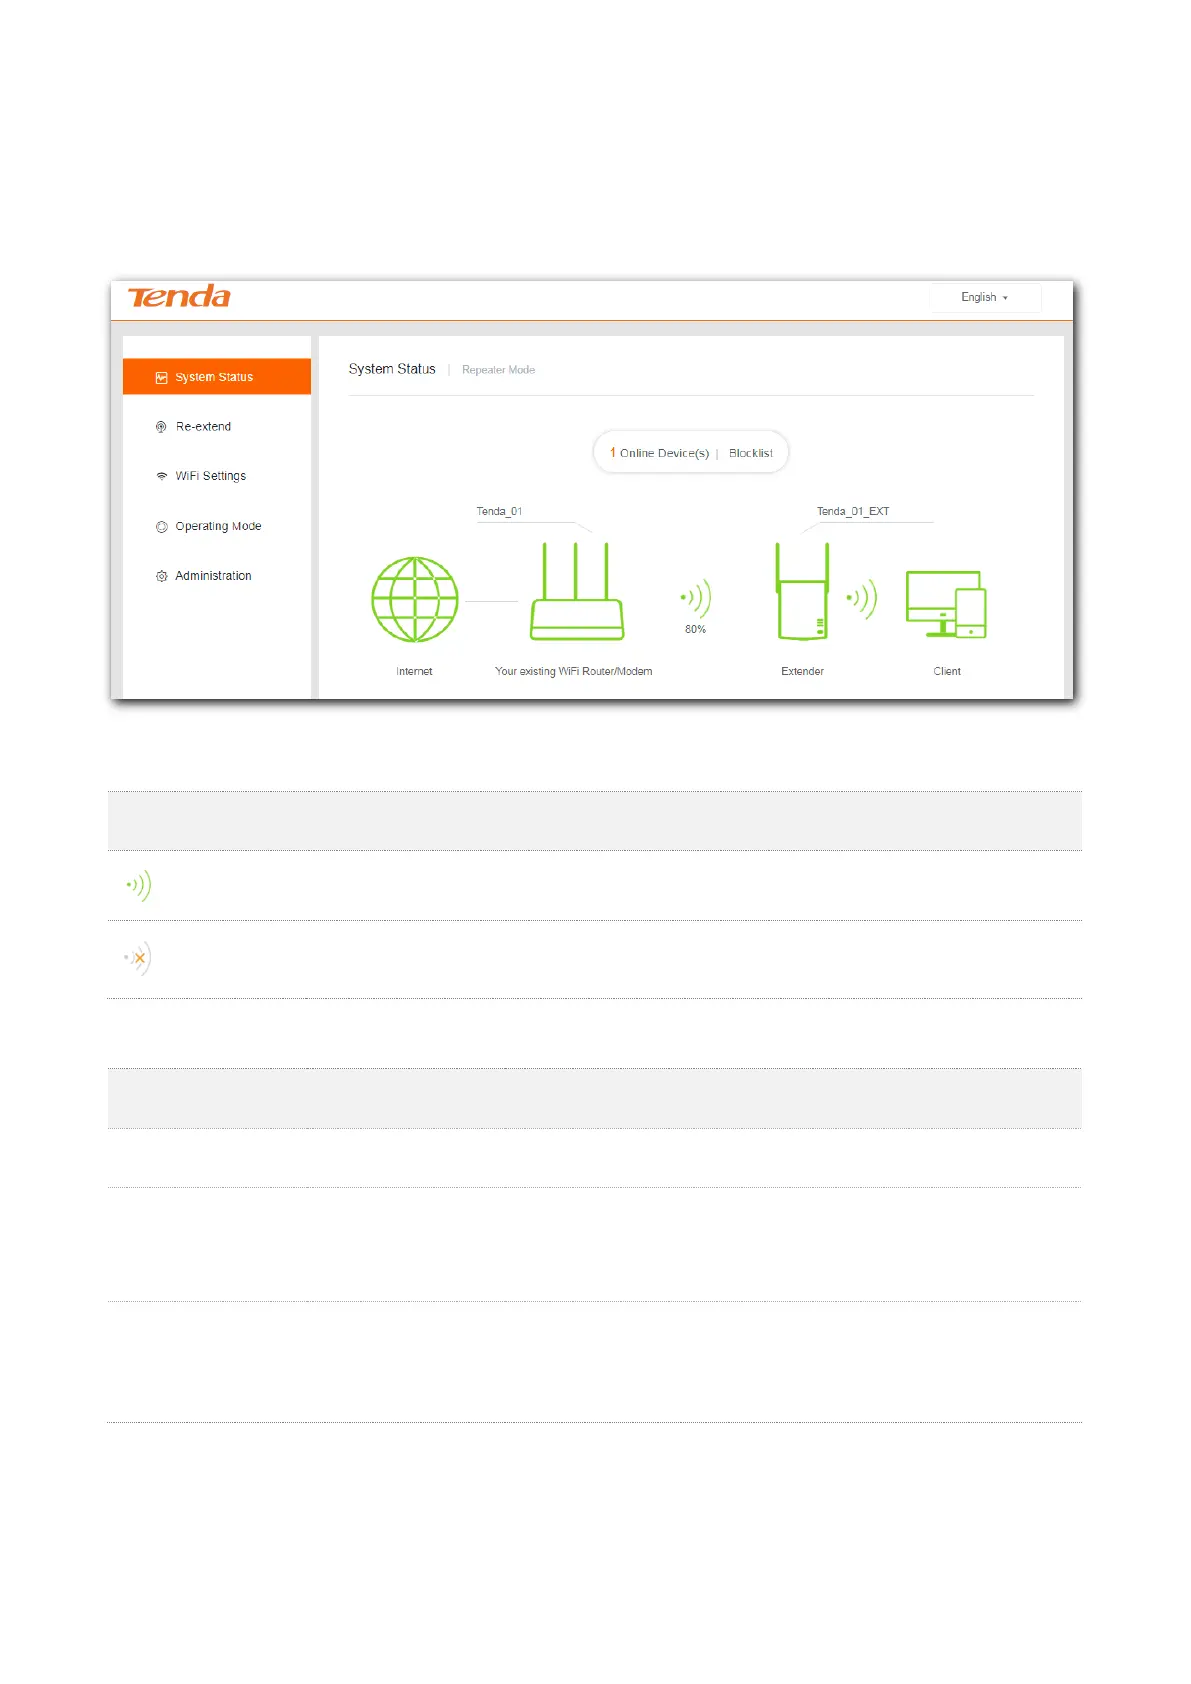Open the English language dropdown
This screenshot has width=1191, height=1684.
(985, 298)
